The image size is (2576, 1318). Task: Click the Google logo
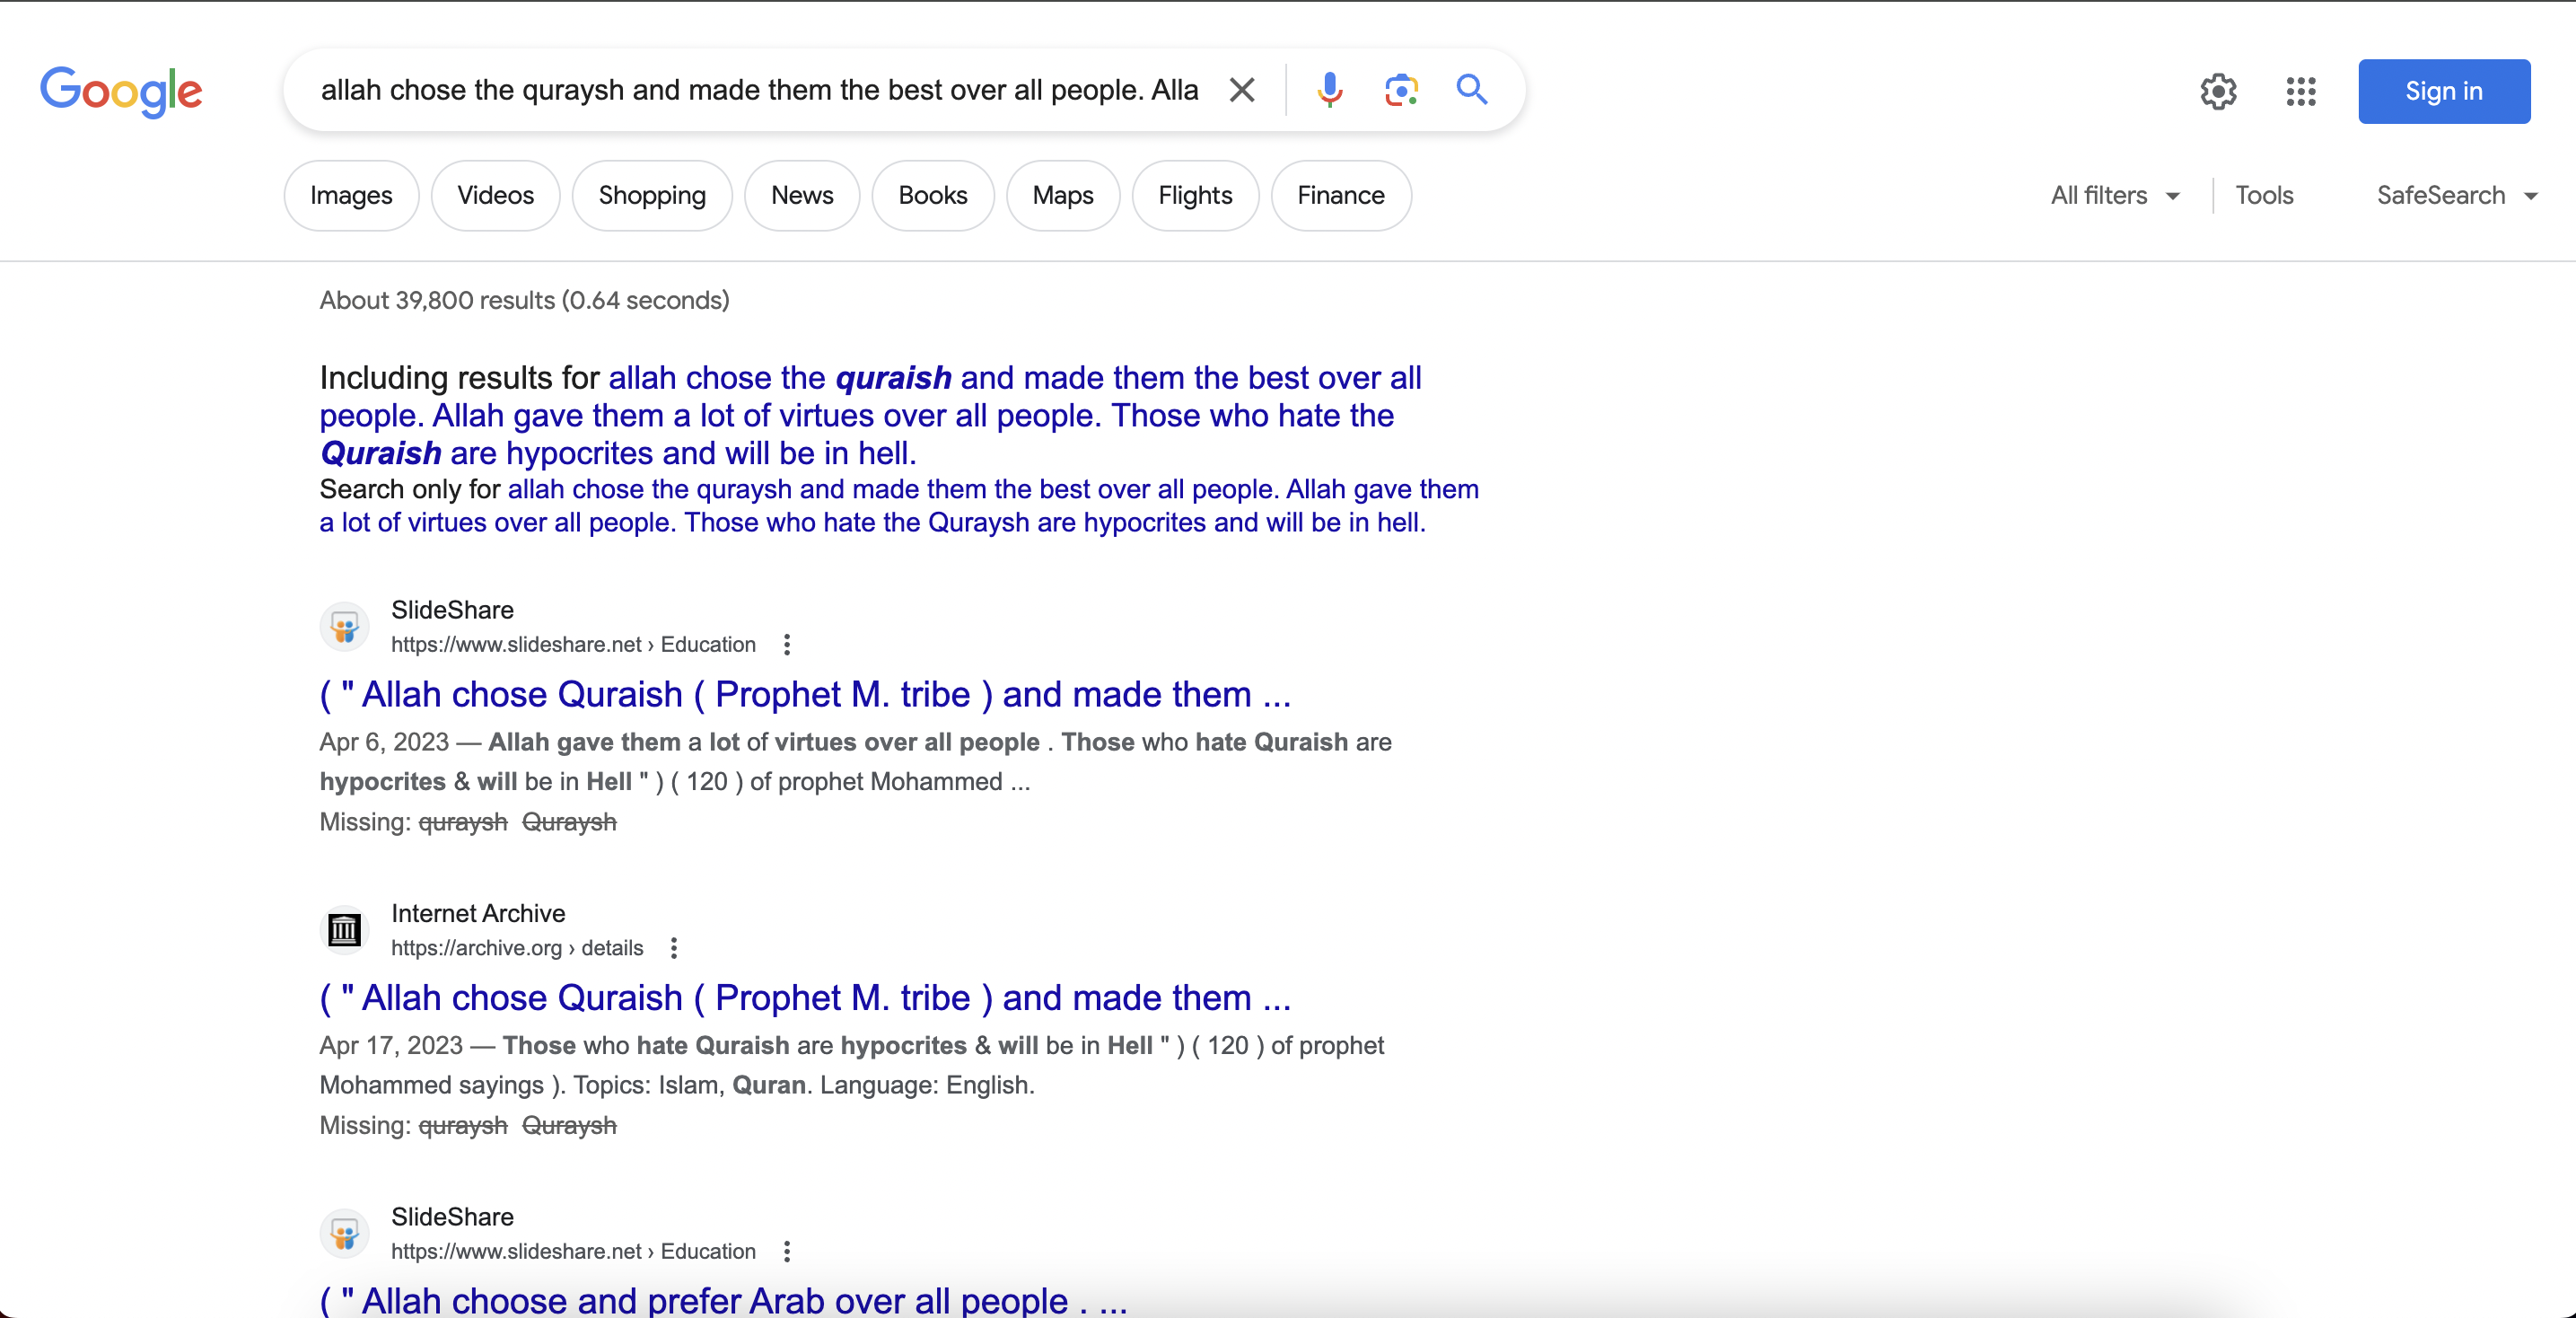pos(121,91)
